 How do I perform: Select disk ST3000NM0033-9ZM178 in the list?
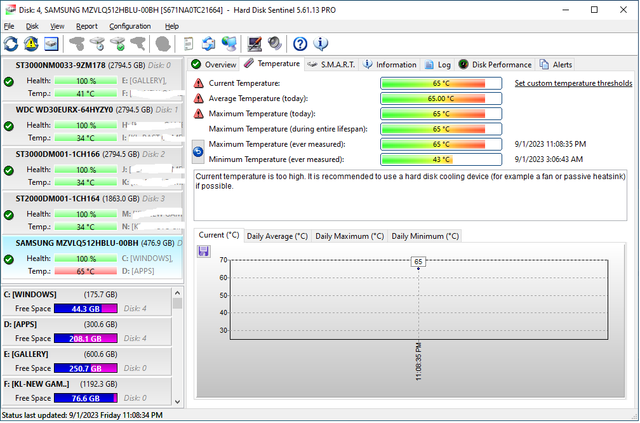point(92,79)
